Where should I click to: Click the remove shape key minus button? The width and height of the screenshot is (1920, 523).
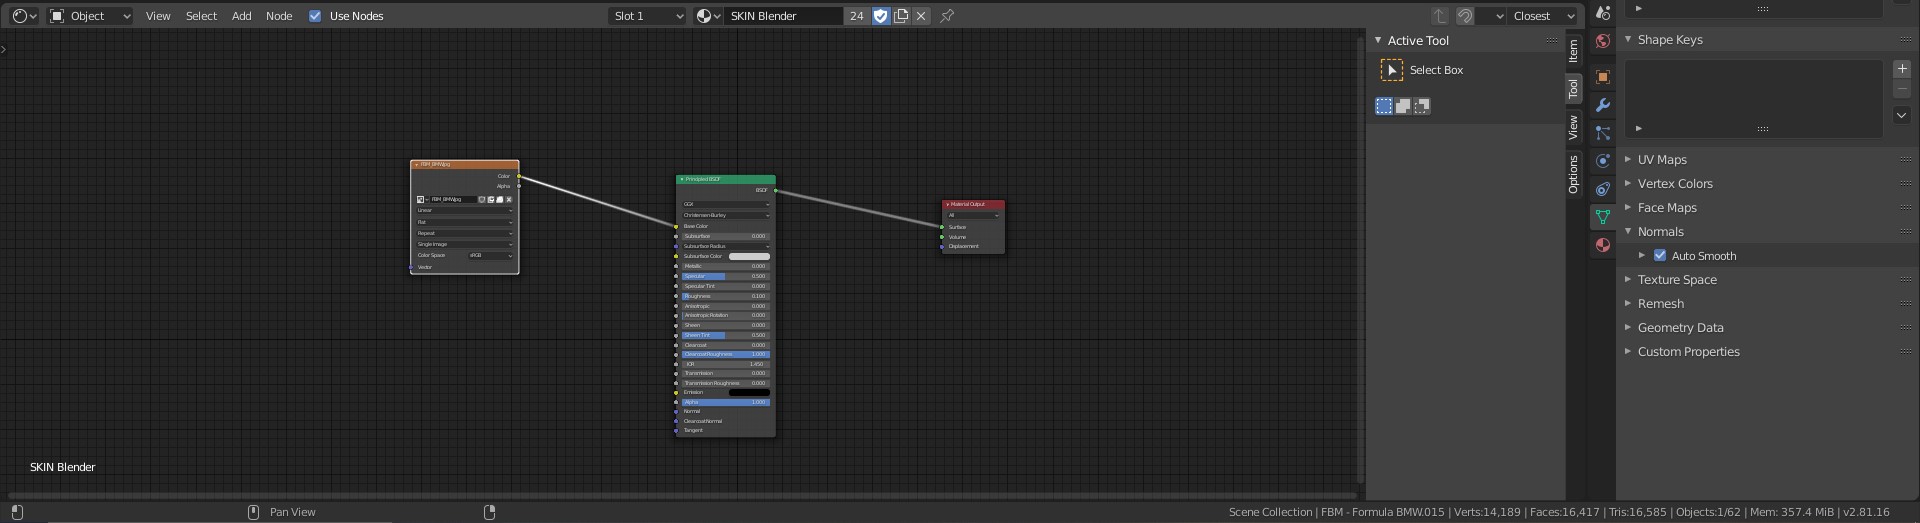click(1902, 89)
